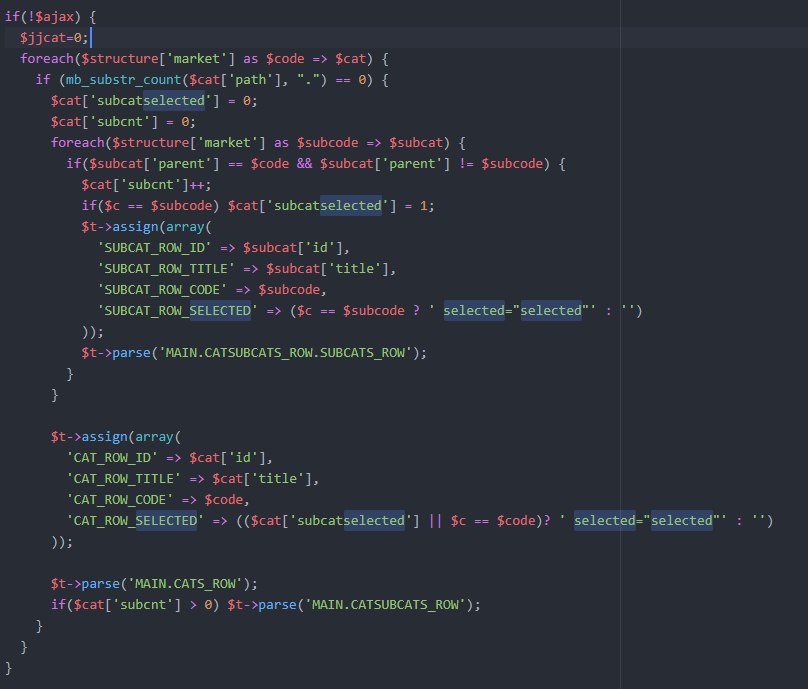Click $subcat['id'] value
This screenshot has height=689, width=808.
(x=293, y=248)
